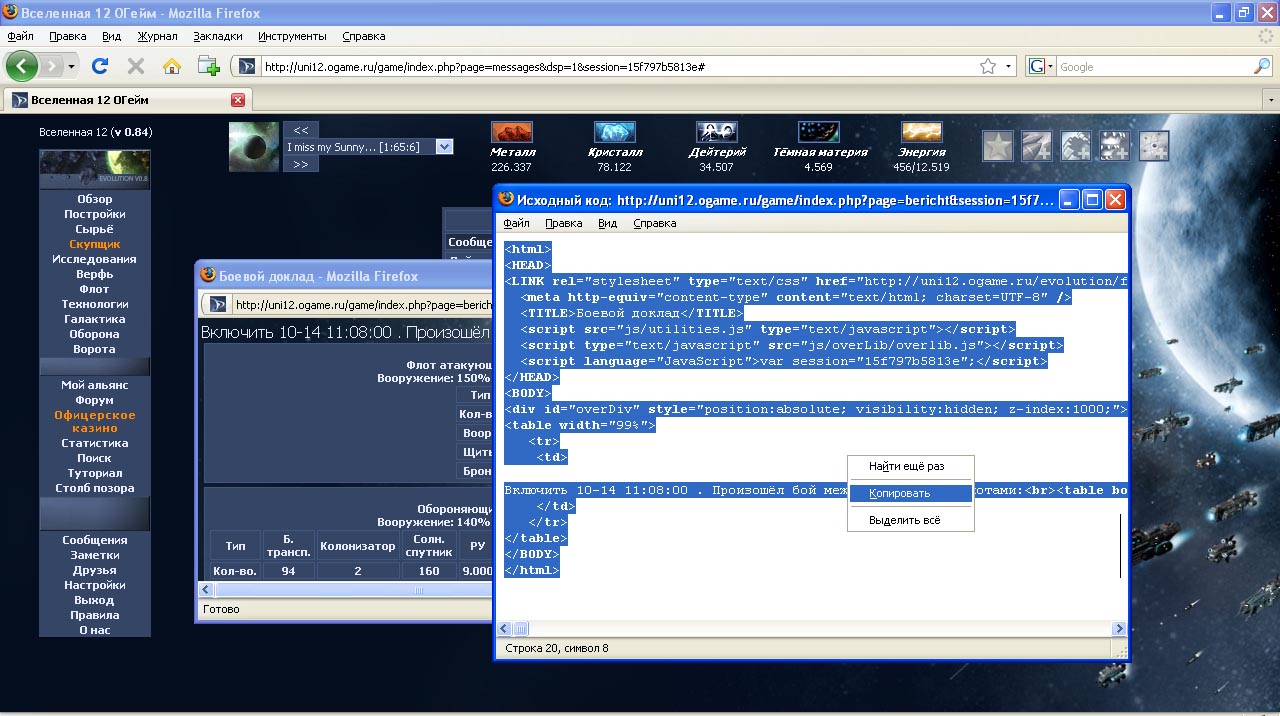The height and width of the screenshot is (716, 1280).
Task: Click the Dark Matter resource icon
Action: (x=818, y=132)
